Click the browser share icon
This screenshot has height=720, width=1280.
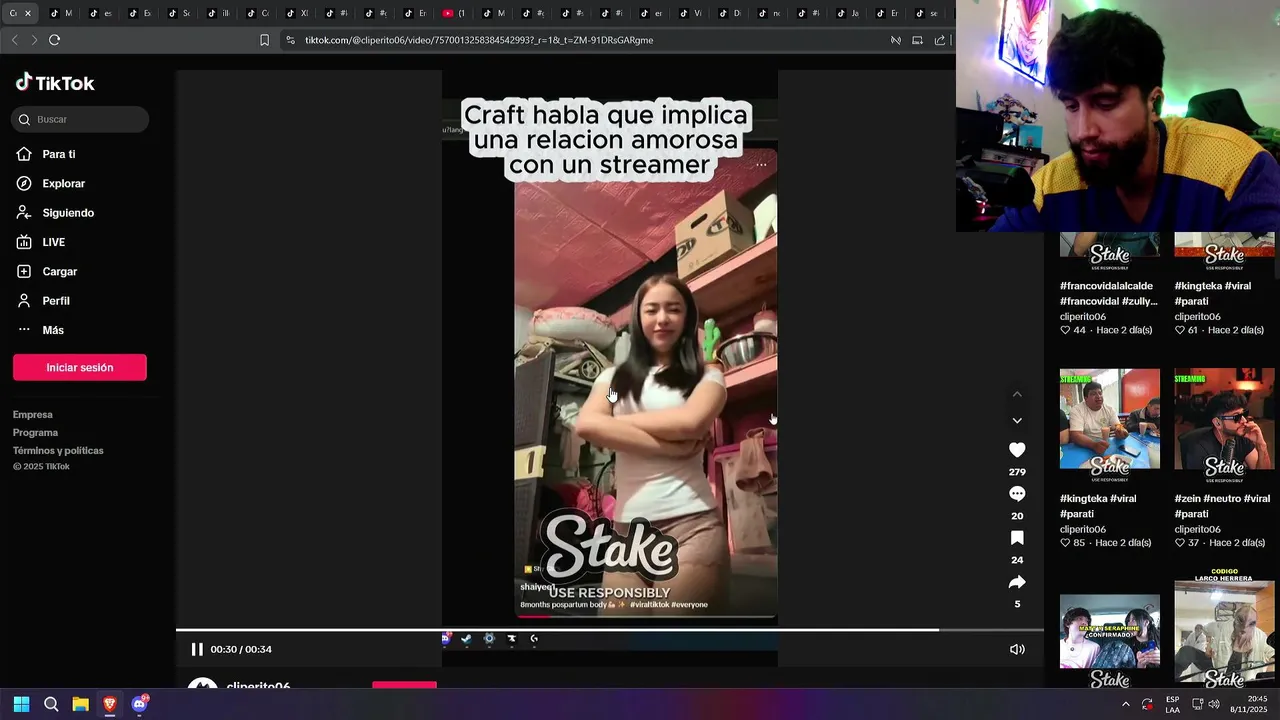click(940, 40)
